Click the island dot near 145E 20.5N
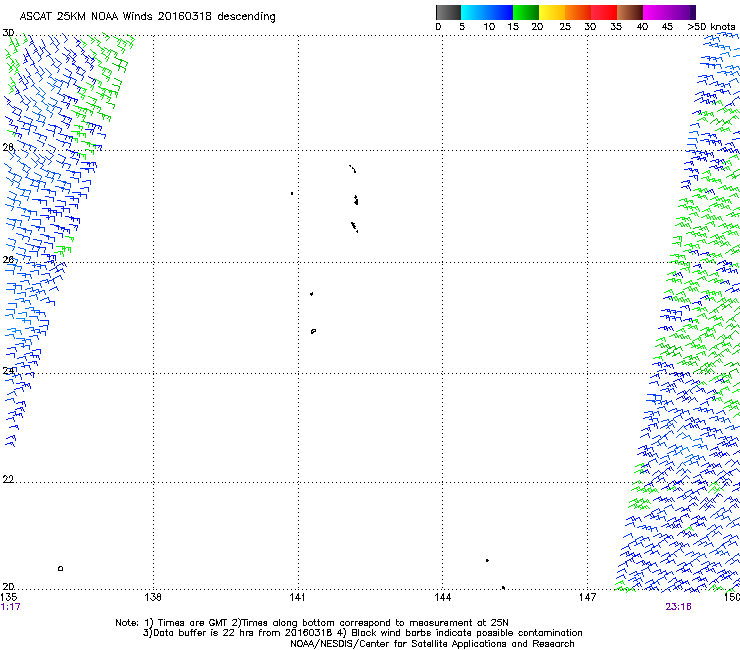The width and height of the screenshot is (740, 650). tap(487, 560)
